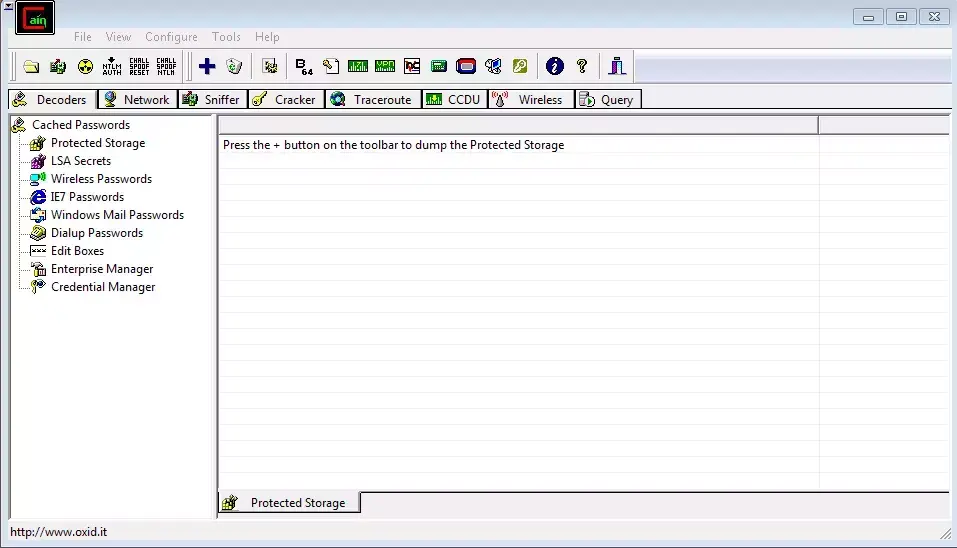Click the Cain application logo
Screen dimensions: 957x548
coord(35,18)
